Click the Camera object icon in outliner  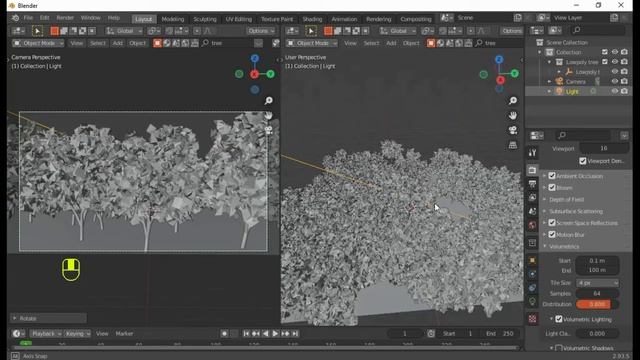point(559,82)
